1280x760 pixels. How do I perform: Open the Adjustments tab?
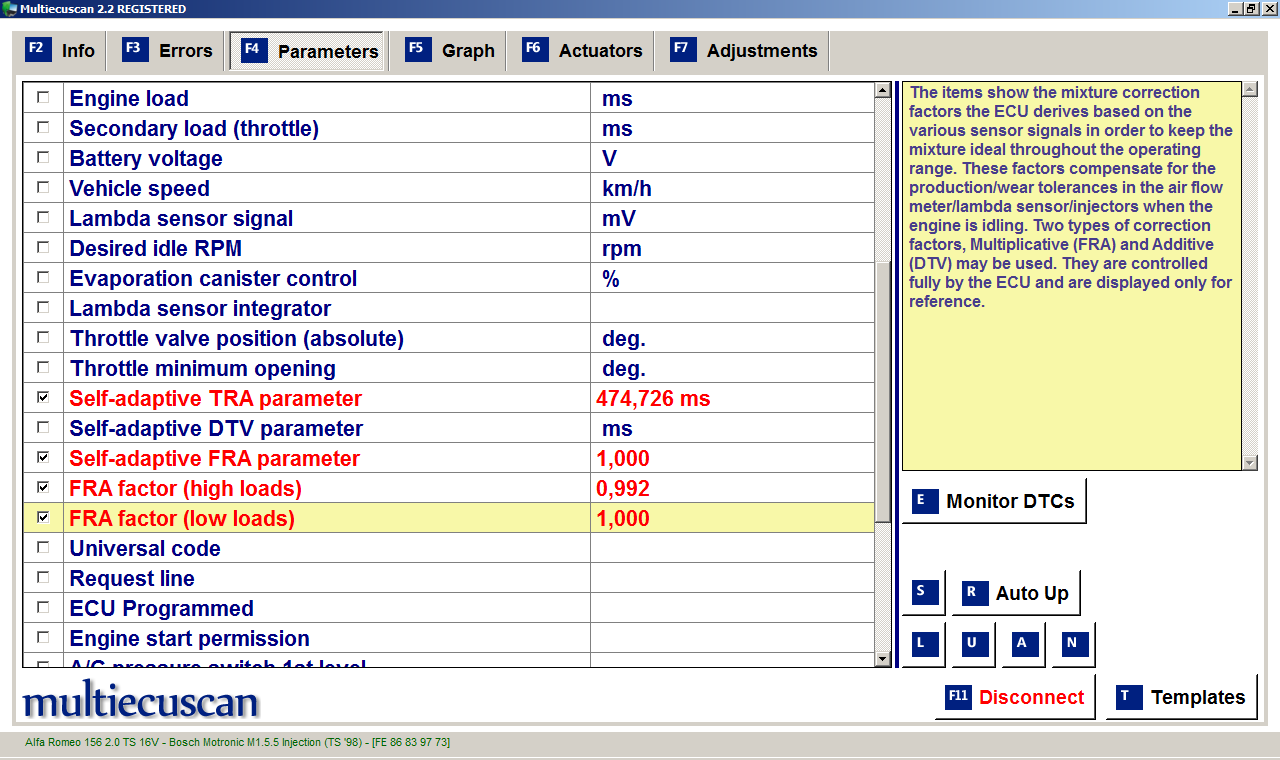click(744, 51)
